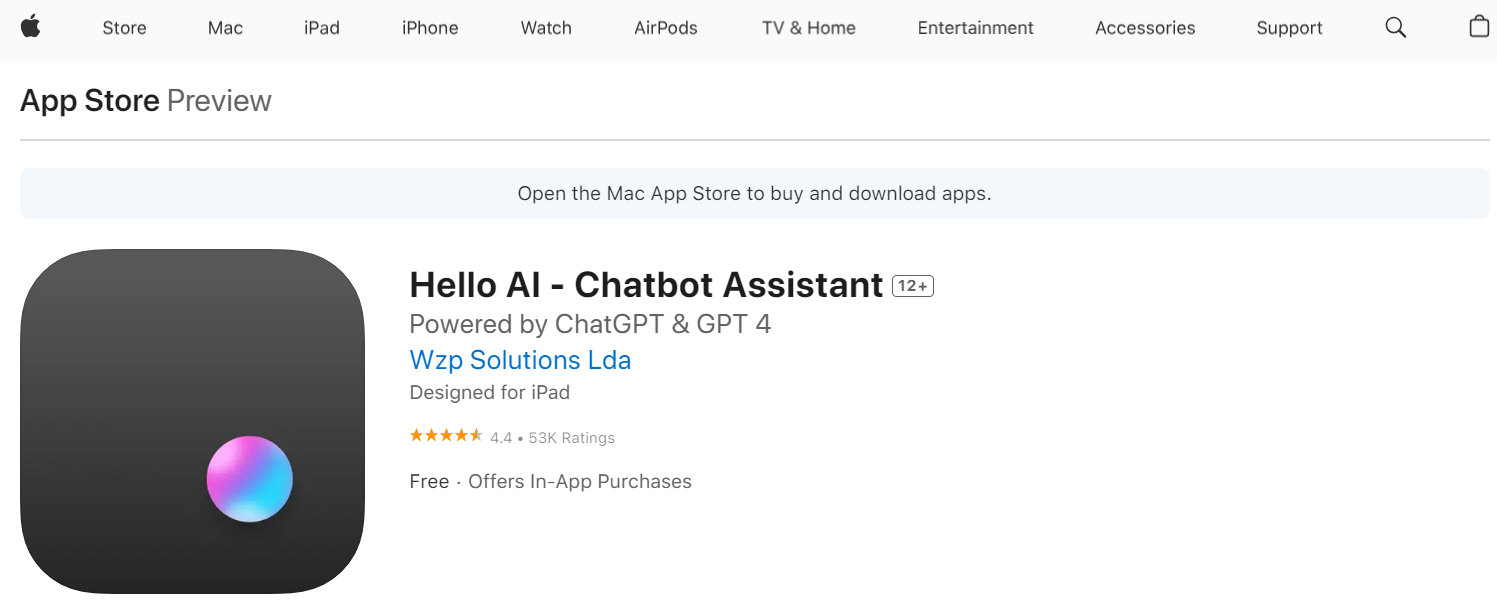The width and height of the screenshot is (1497, 603).
Task: Click the 53K Ratings text
Action: click(572, 438)
